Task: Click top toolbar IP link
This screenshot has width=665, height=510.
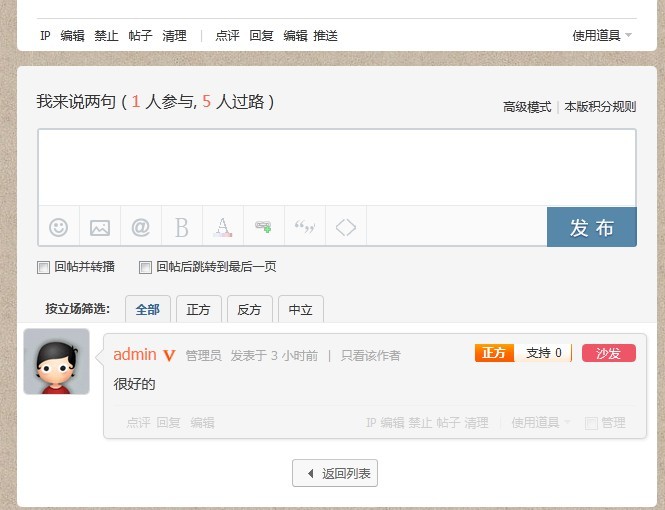Action: 45,36
